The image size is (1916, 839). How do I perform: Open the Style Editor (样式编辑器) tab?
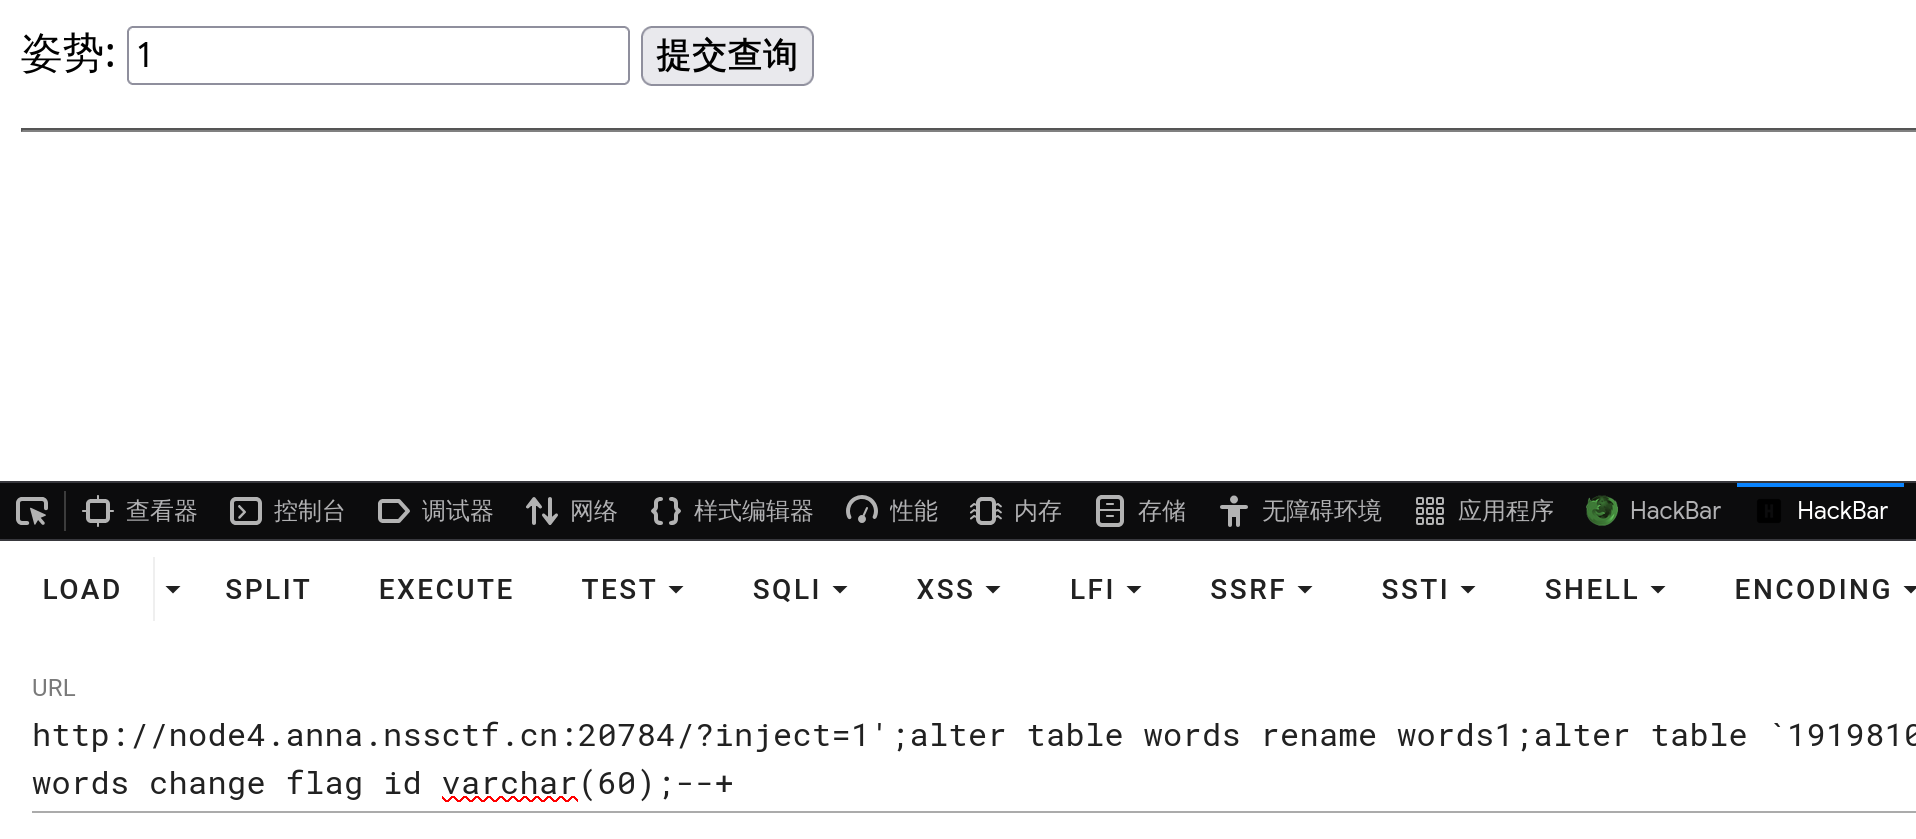pos(731,511)
